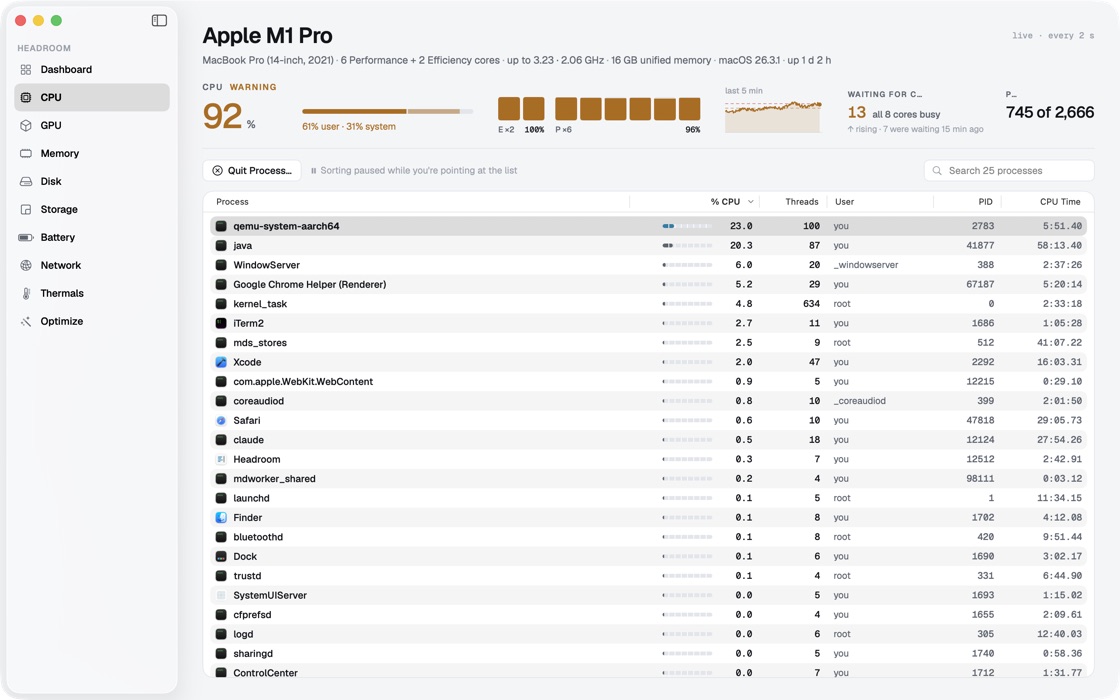Click the performance cores load blocks
Screen dimensions: 1120x700
[x=628, y=109]
